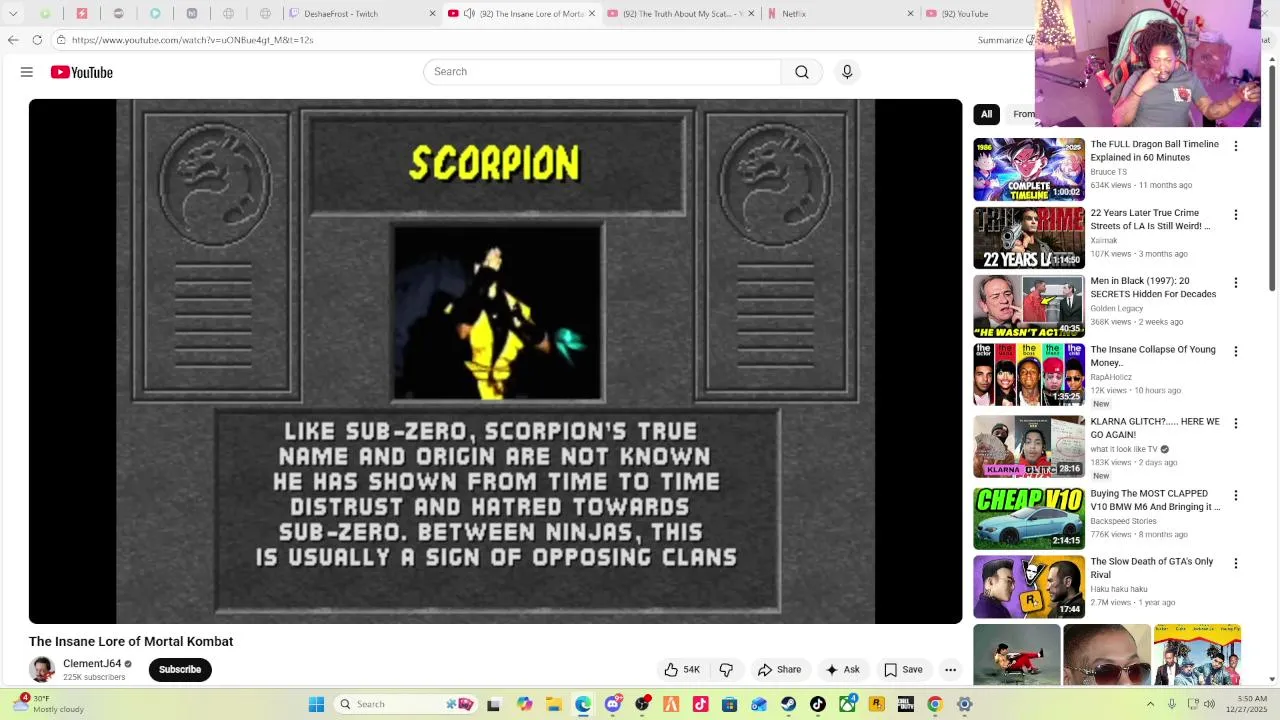Mute tab via speaker icon on tab
The image size is (1280, 720).
pos(469,14)
